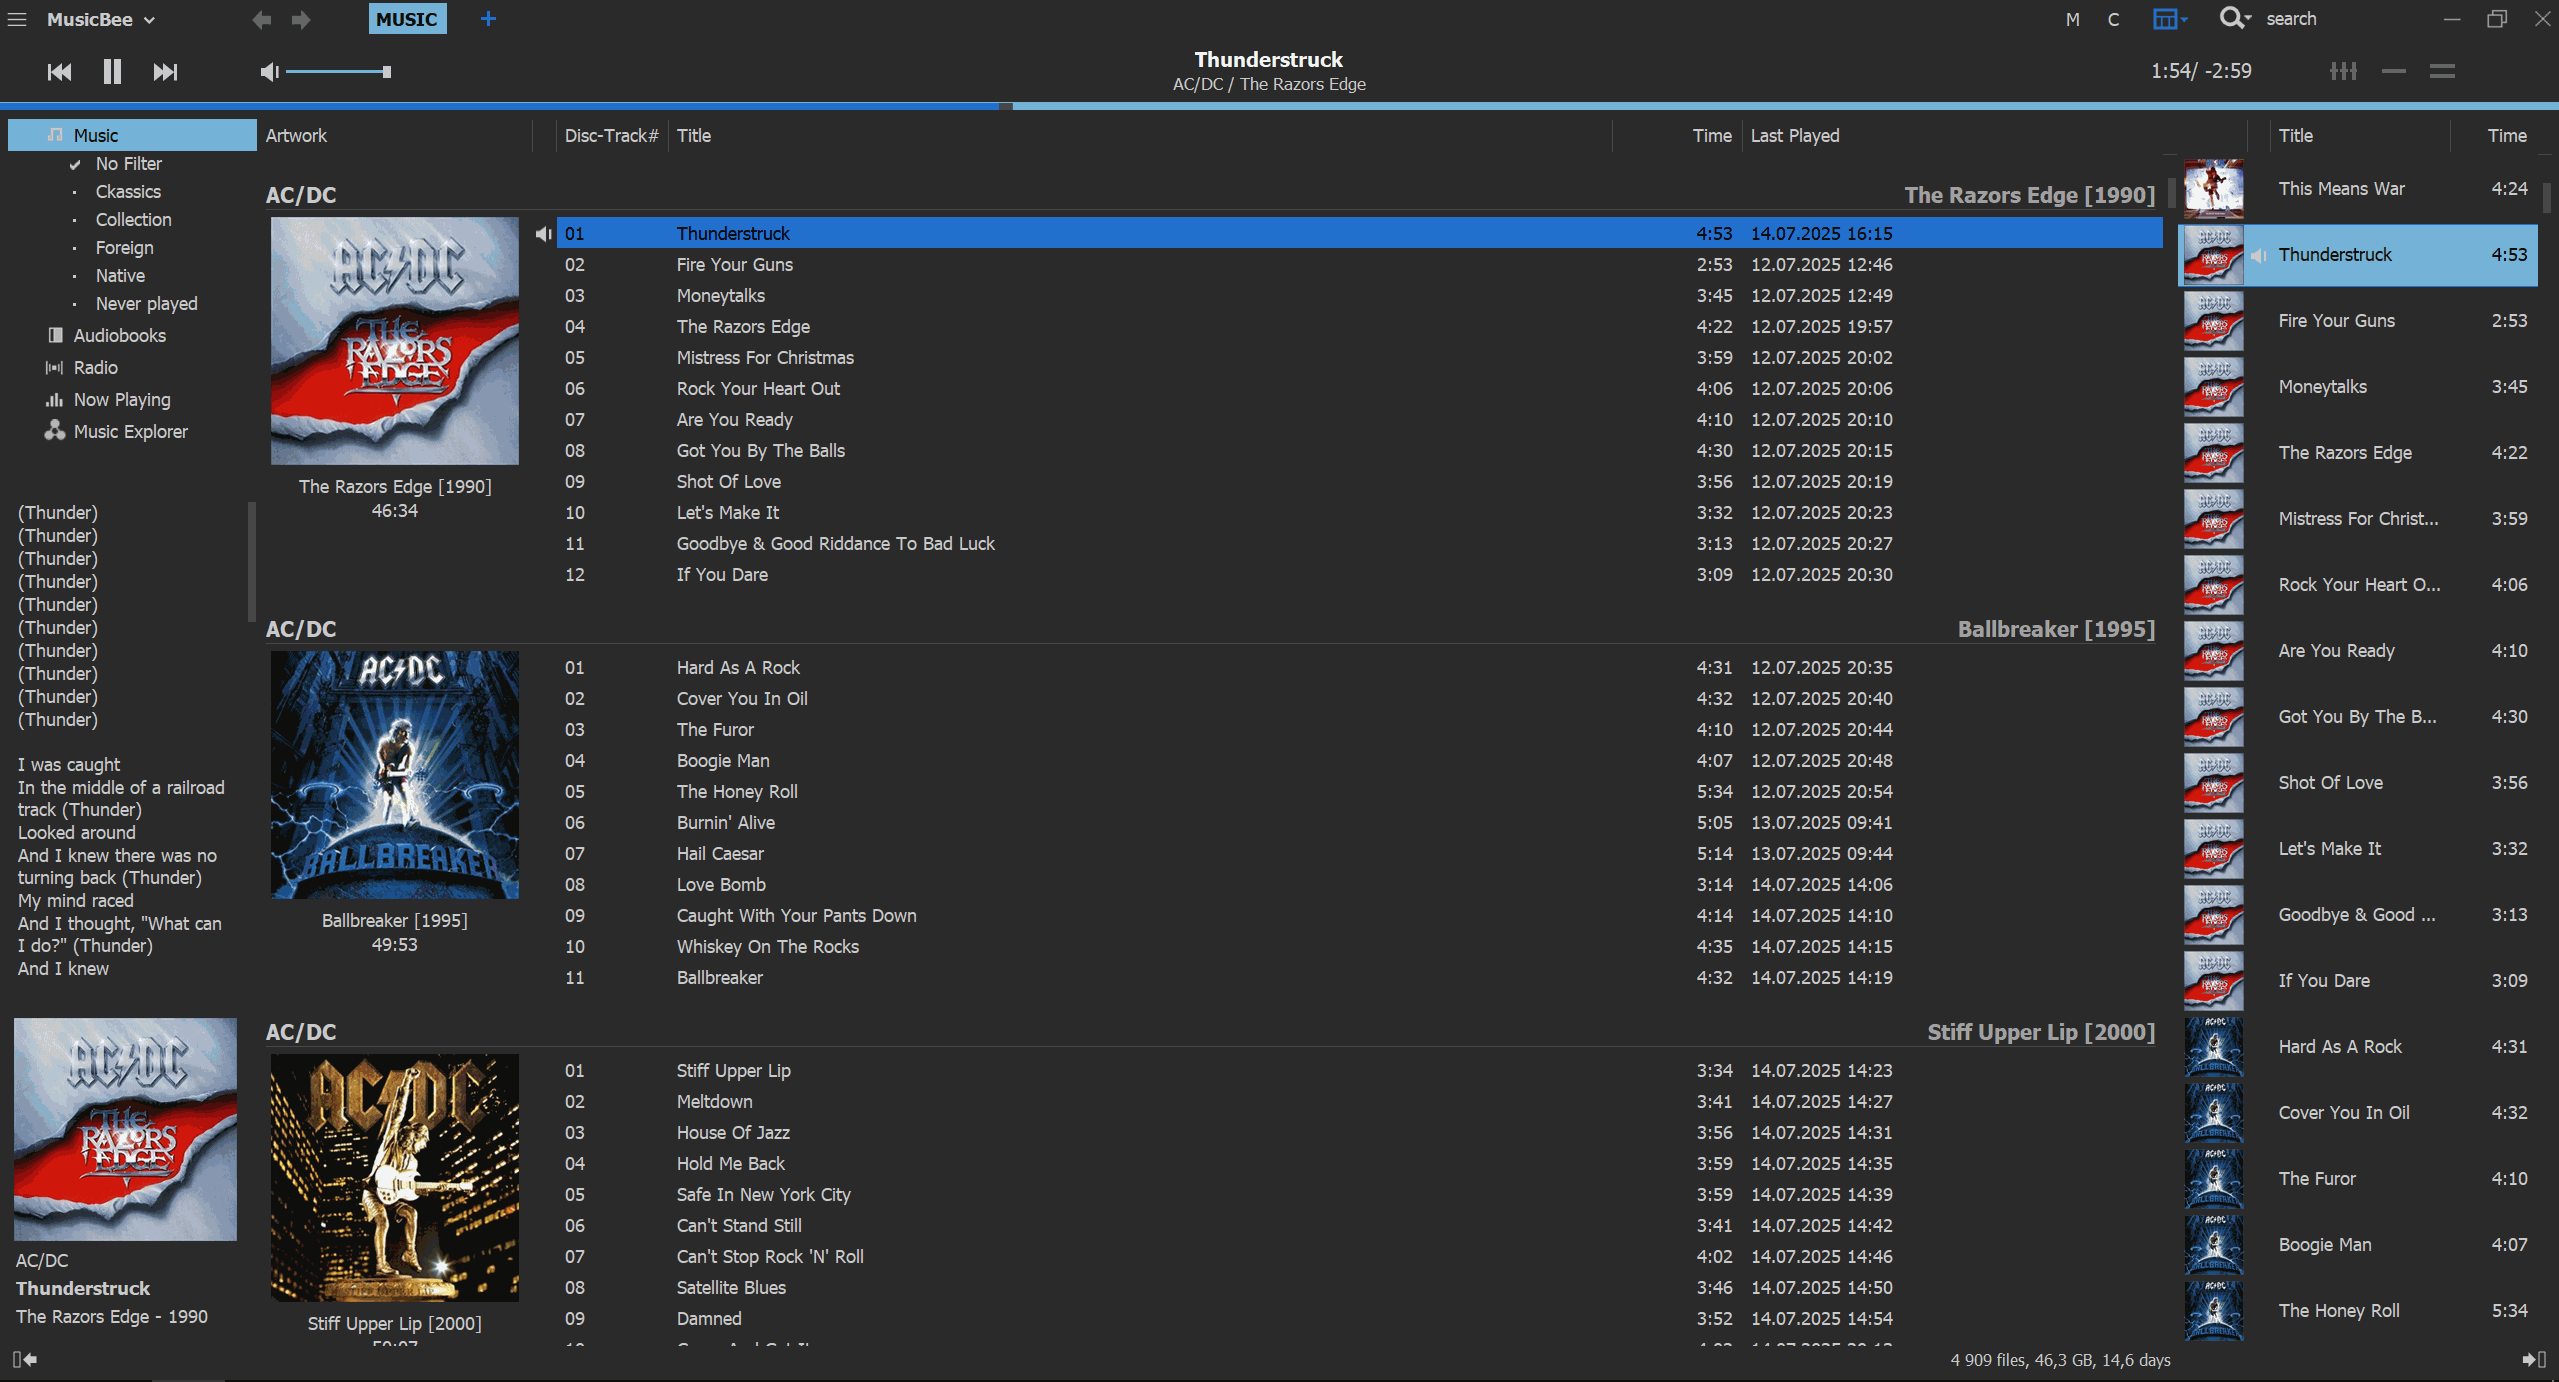Click the hamburger menu icon
This screenshot has width=2559, height=1382.
(x=17, y=19)
